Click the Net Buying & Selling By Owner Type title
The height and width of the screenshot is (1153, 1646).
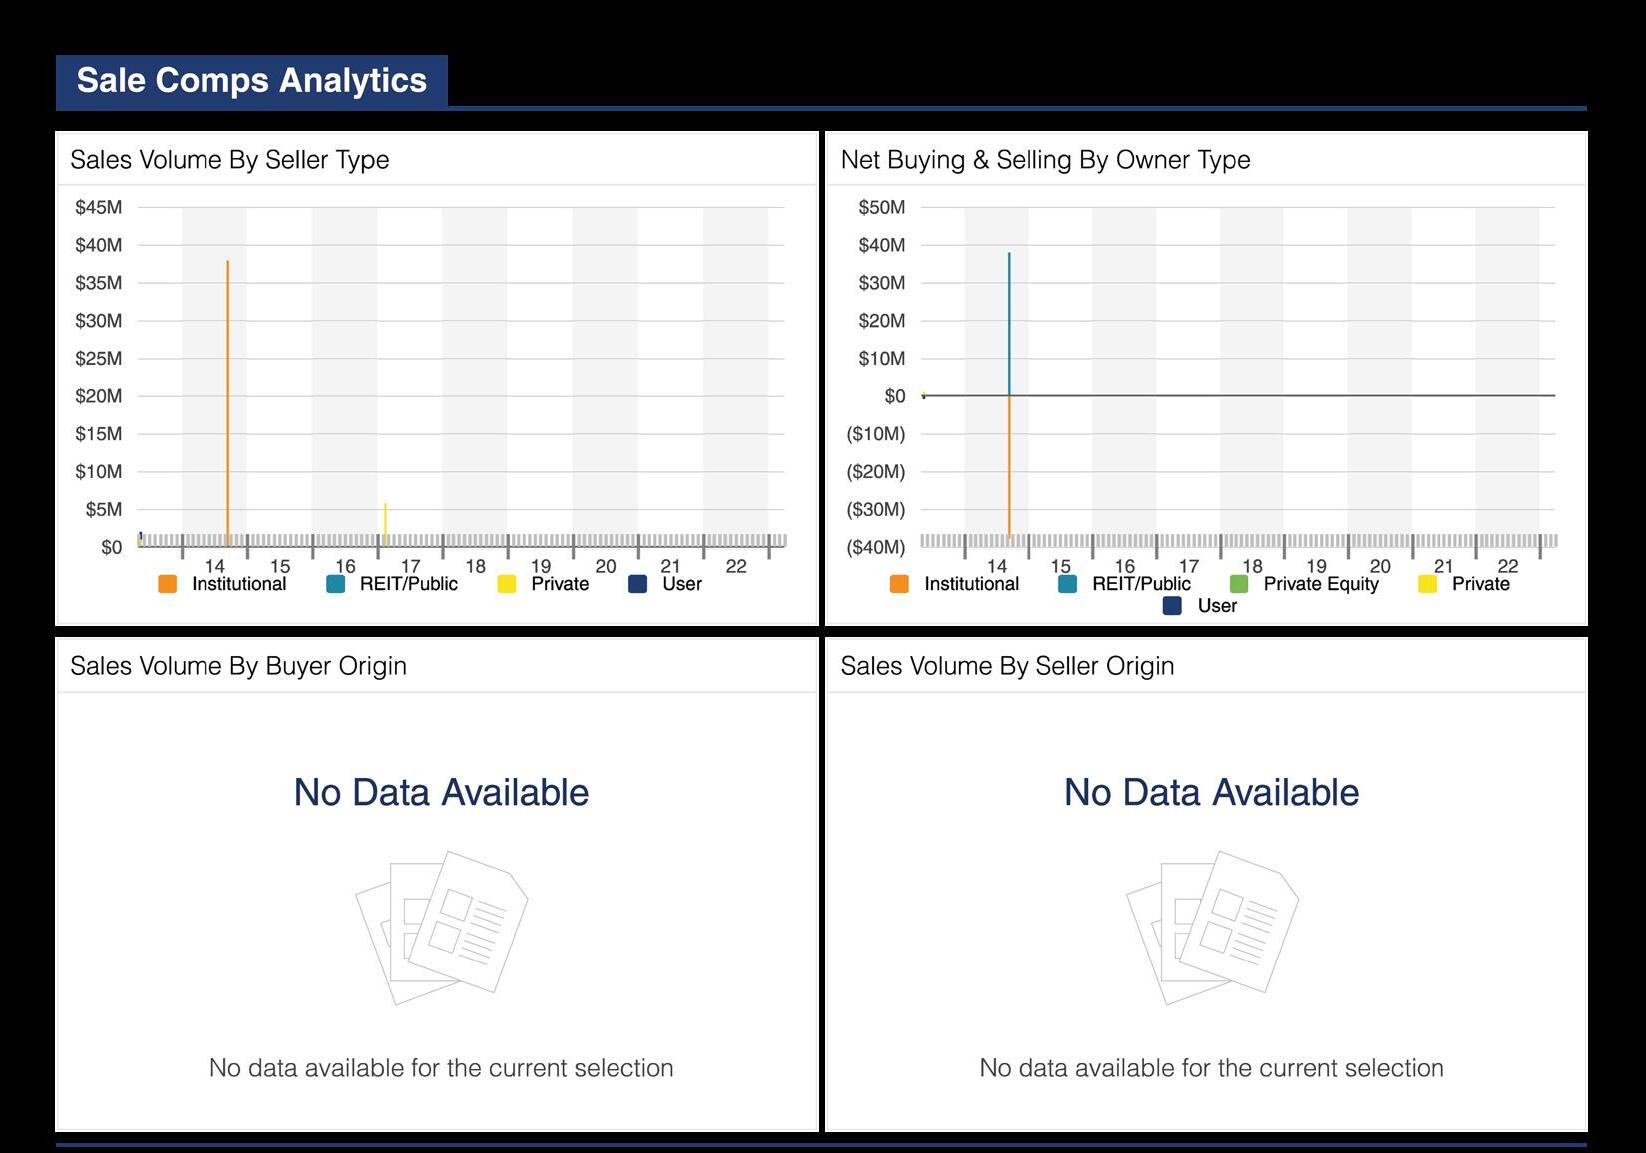tap(1045, 160)
